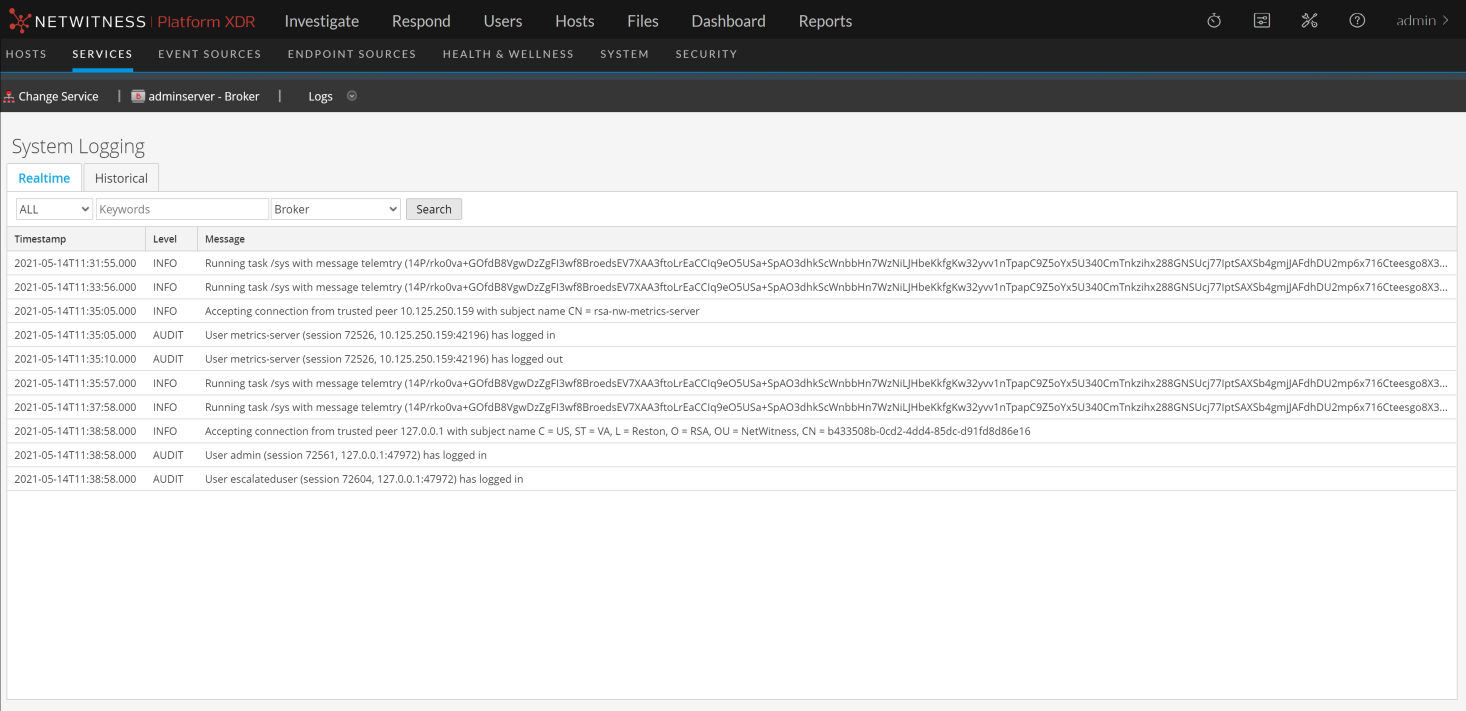
Task: Click the NetWitness logo icon
Action: point(20,21)
